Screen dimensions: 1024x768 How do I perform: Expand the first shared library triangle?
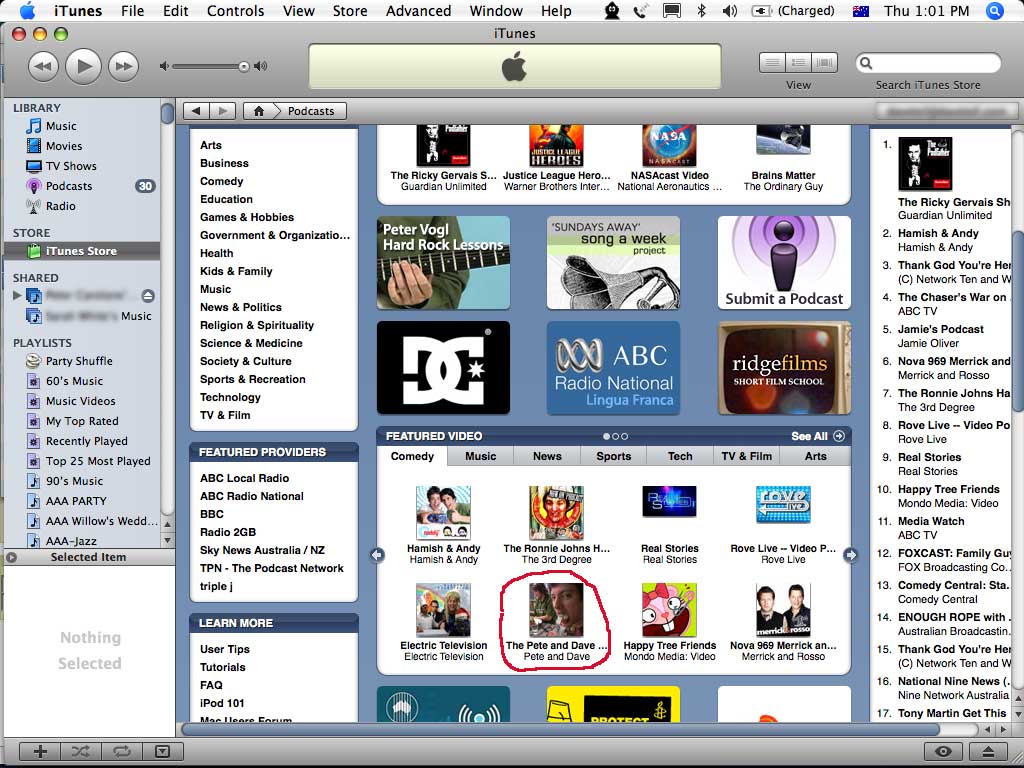[x=17, y=295]
